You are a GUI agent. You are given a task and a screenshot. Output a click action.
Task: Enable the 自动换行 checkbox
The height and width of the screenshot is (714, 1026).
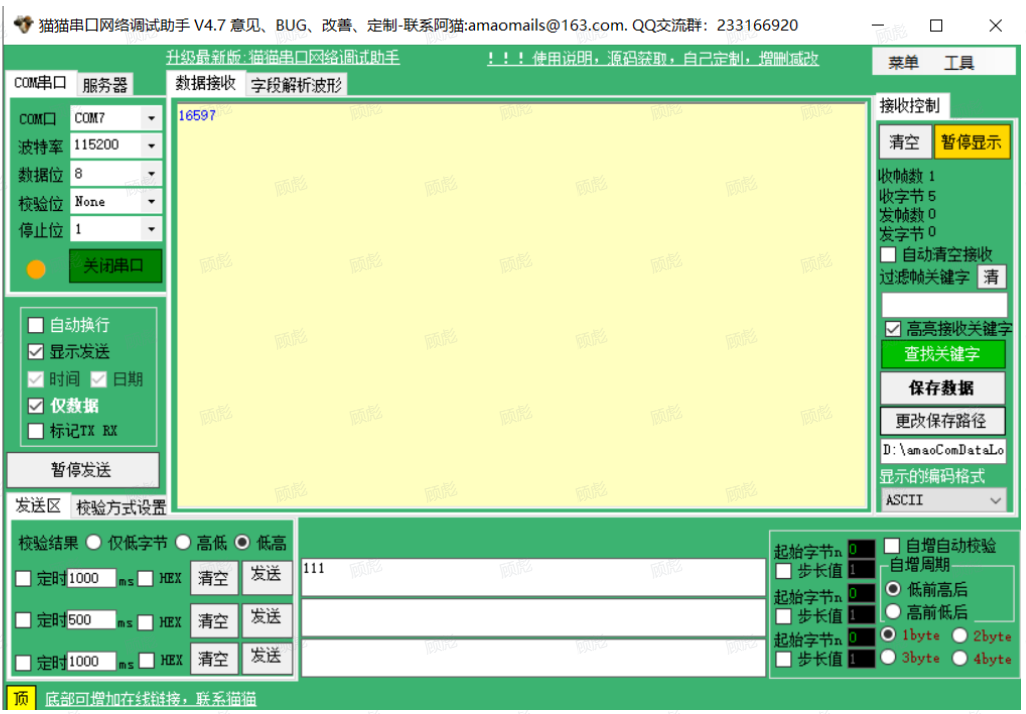[36, 325]
